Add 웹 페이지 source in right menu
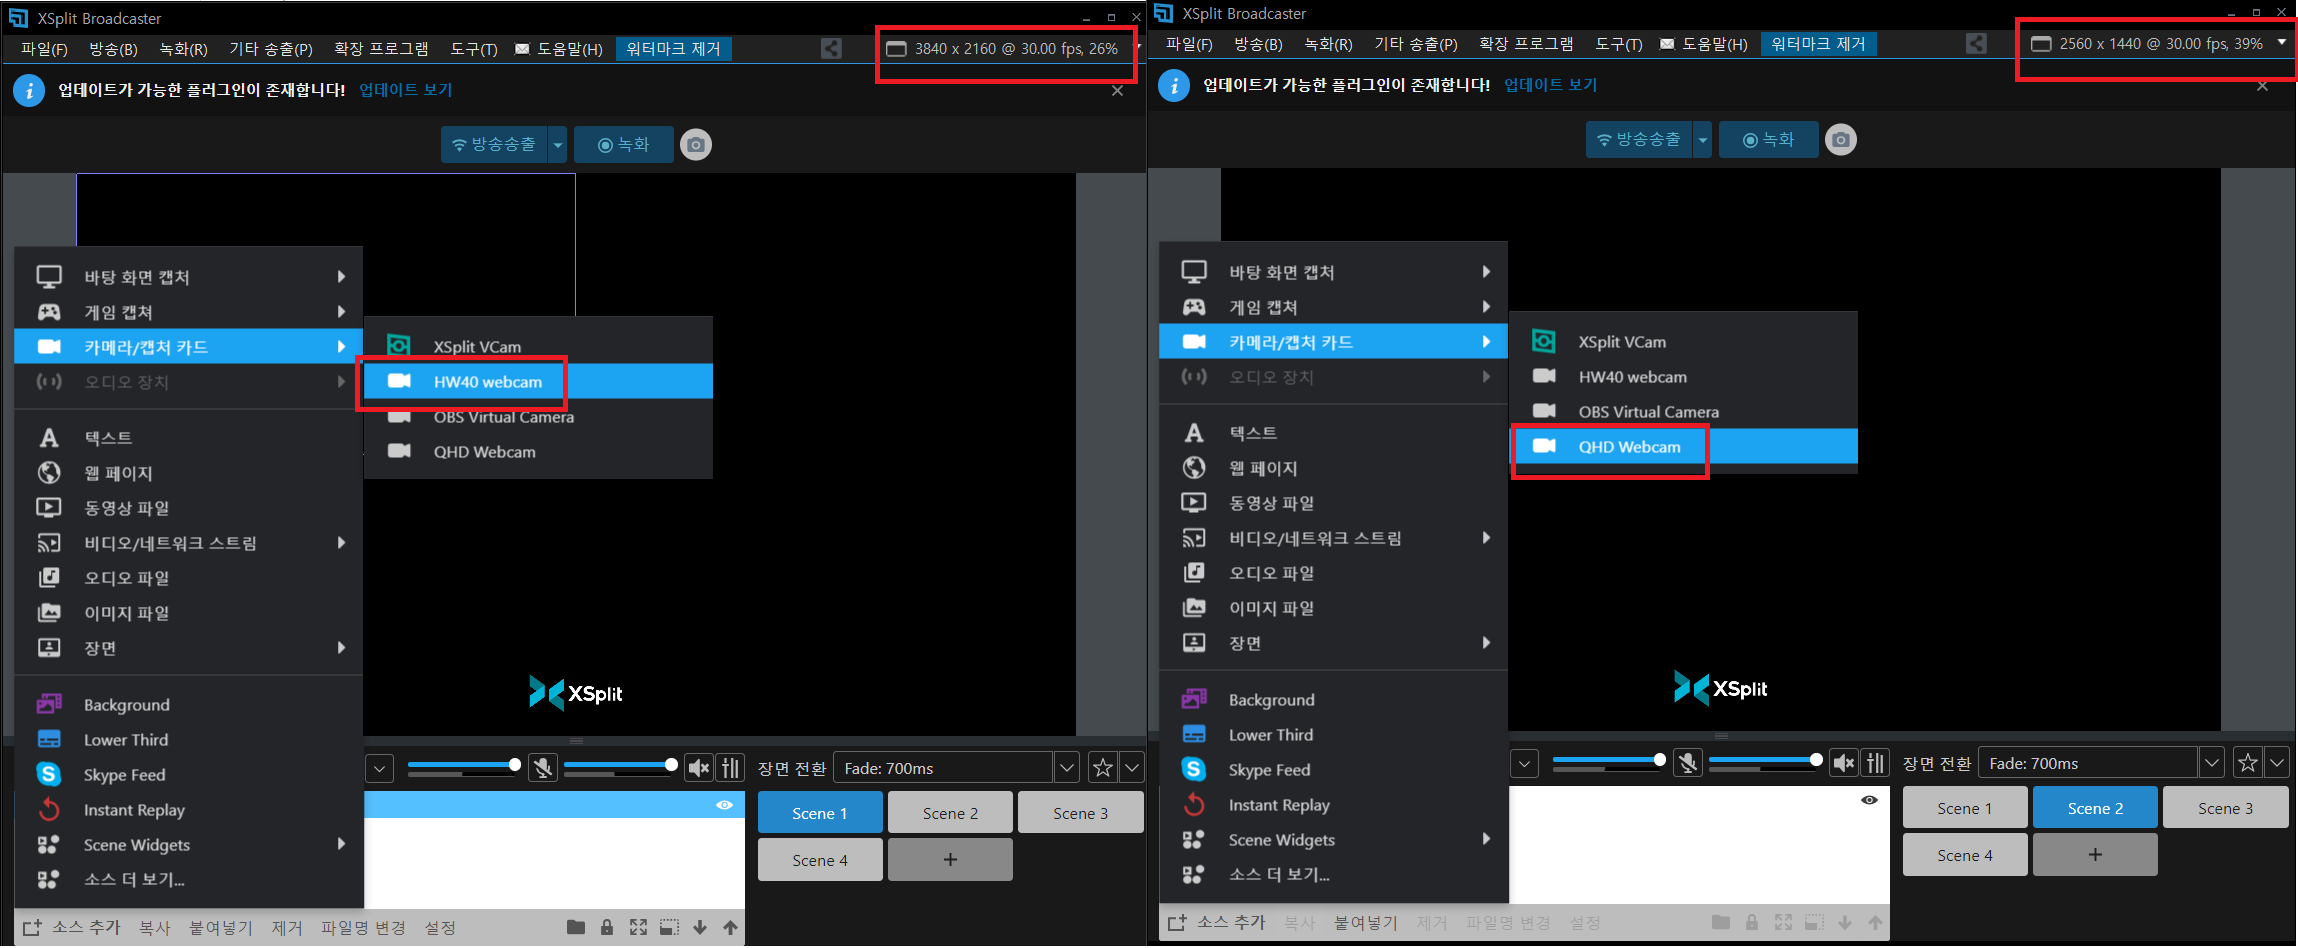 pos(1333,468)
